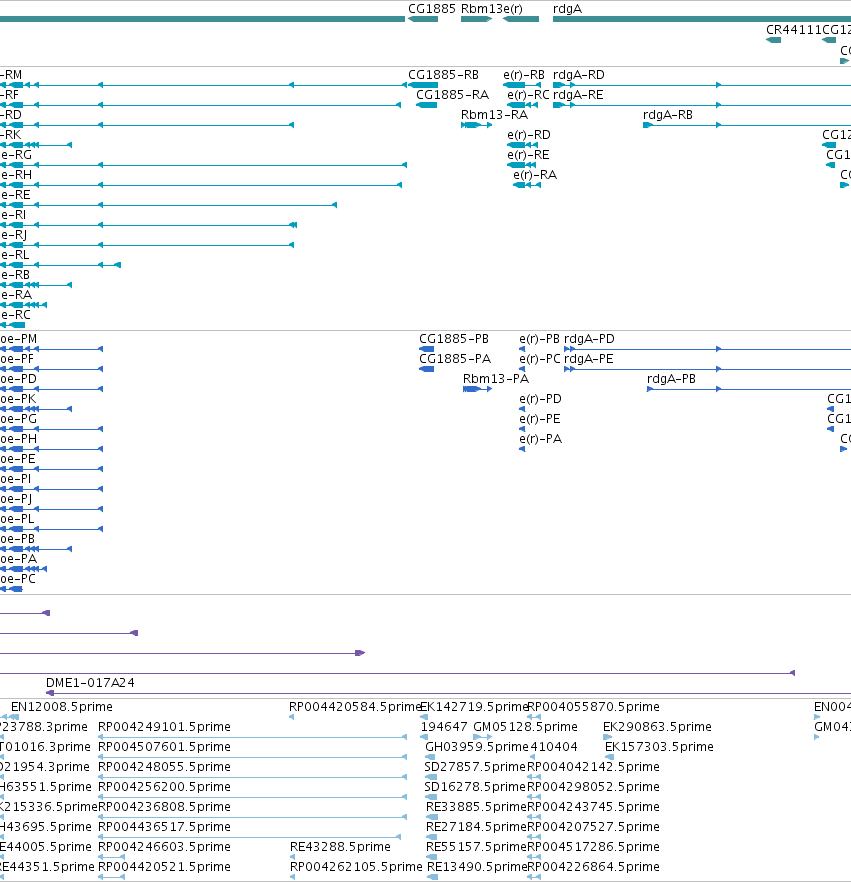851x882 pixels.
Task: Click the rdgA-PD protein label
Action: pos(589,339)
